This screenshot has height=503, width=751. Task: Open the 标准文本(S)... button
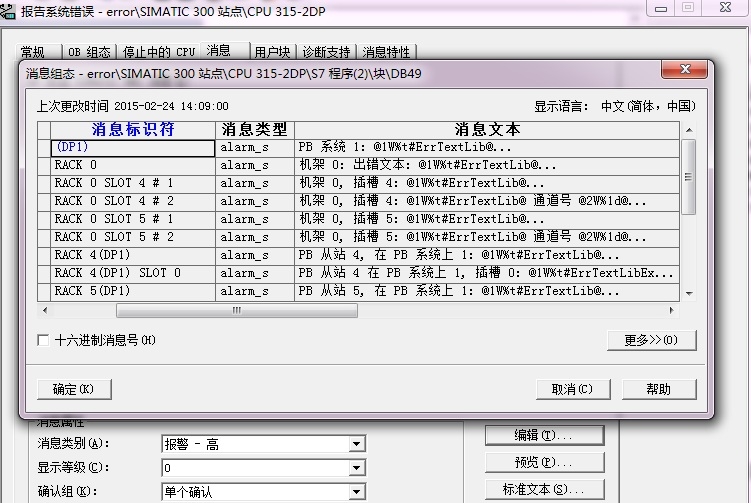point(545,490)
